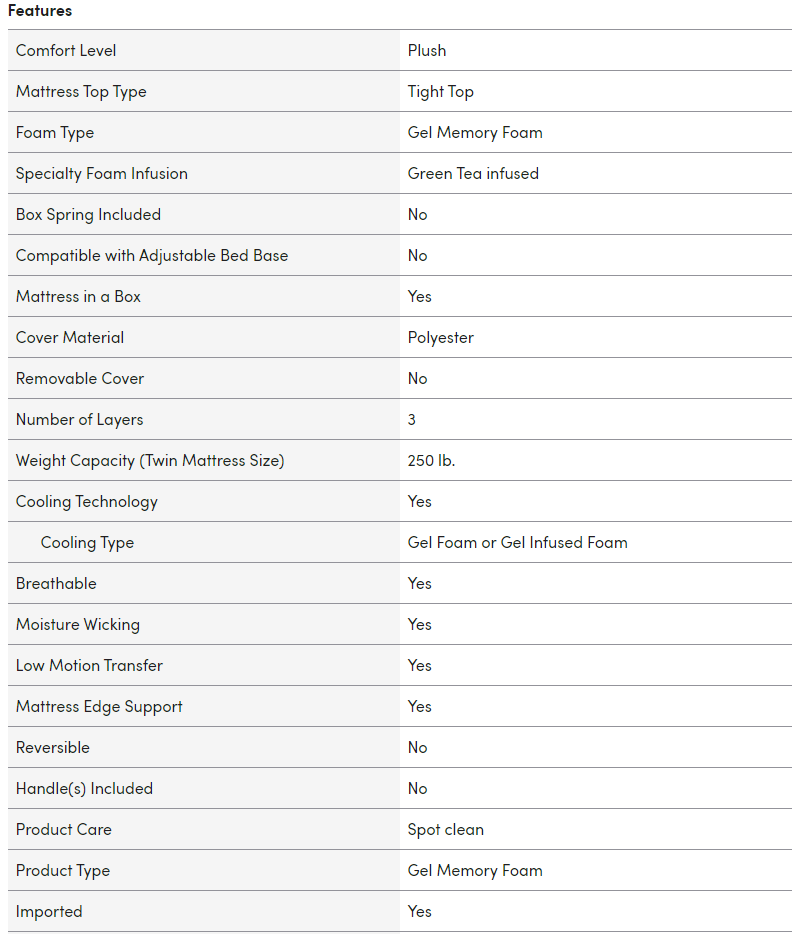The width and height of the screenshot is (796, 934).
Task: Select the Mattress Edge Support label
Action: click(x=99, y=706)
